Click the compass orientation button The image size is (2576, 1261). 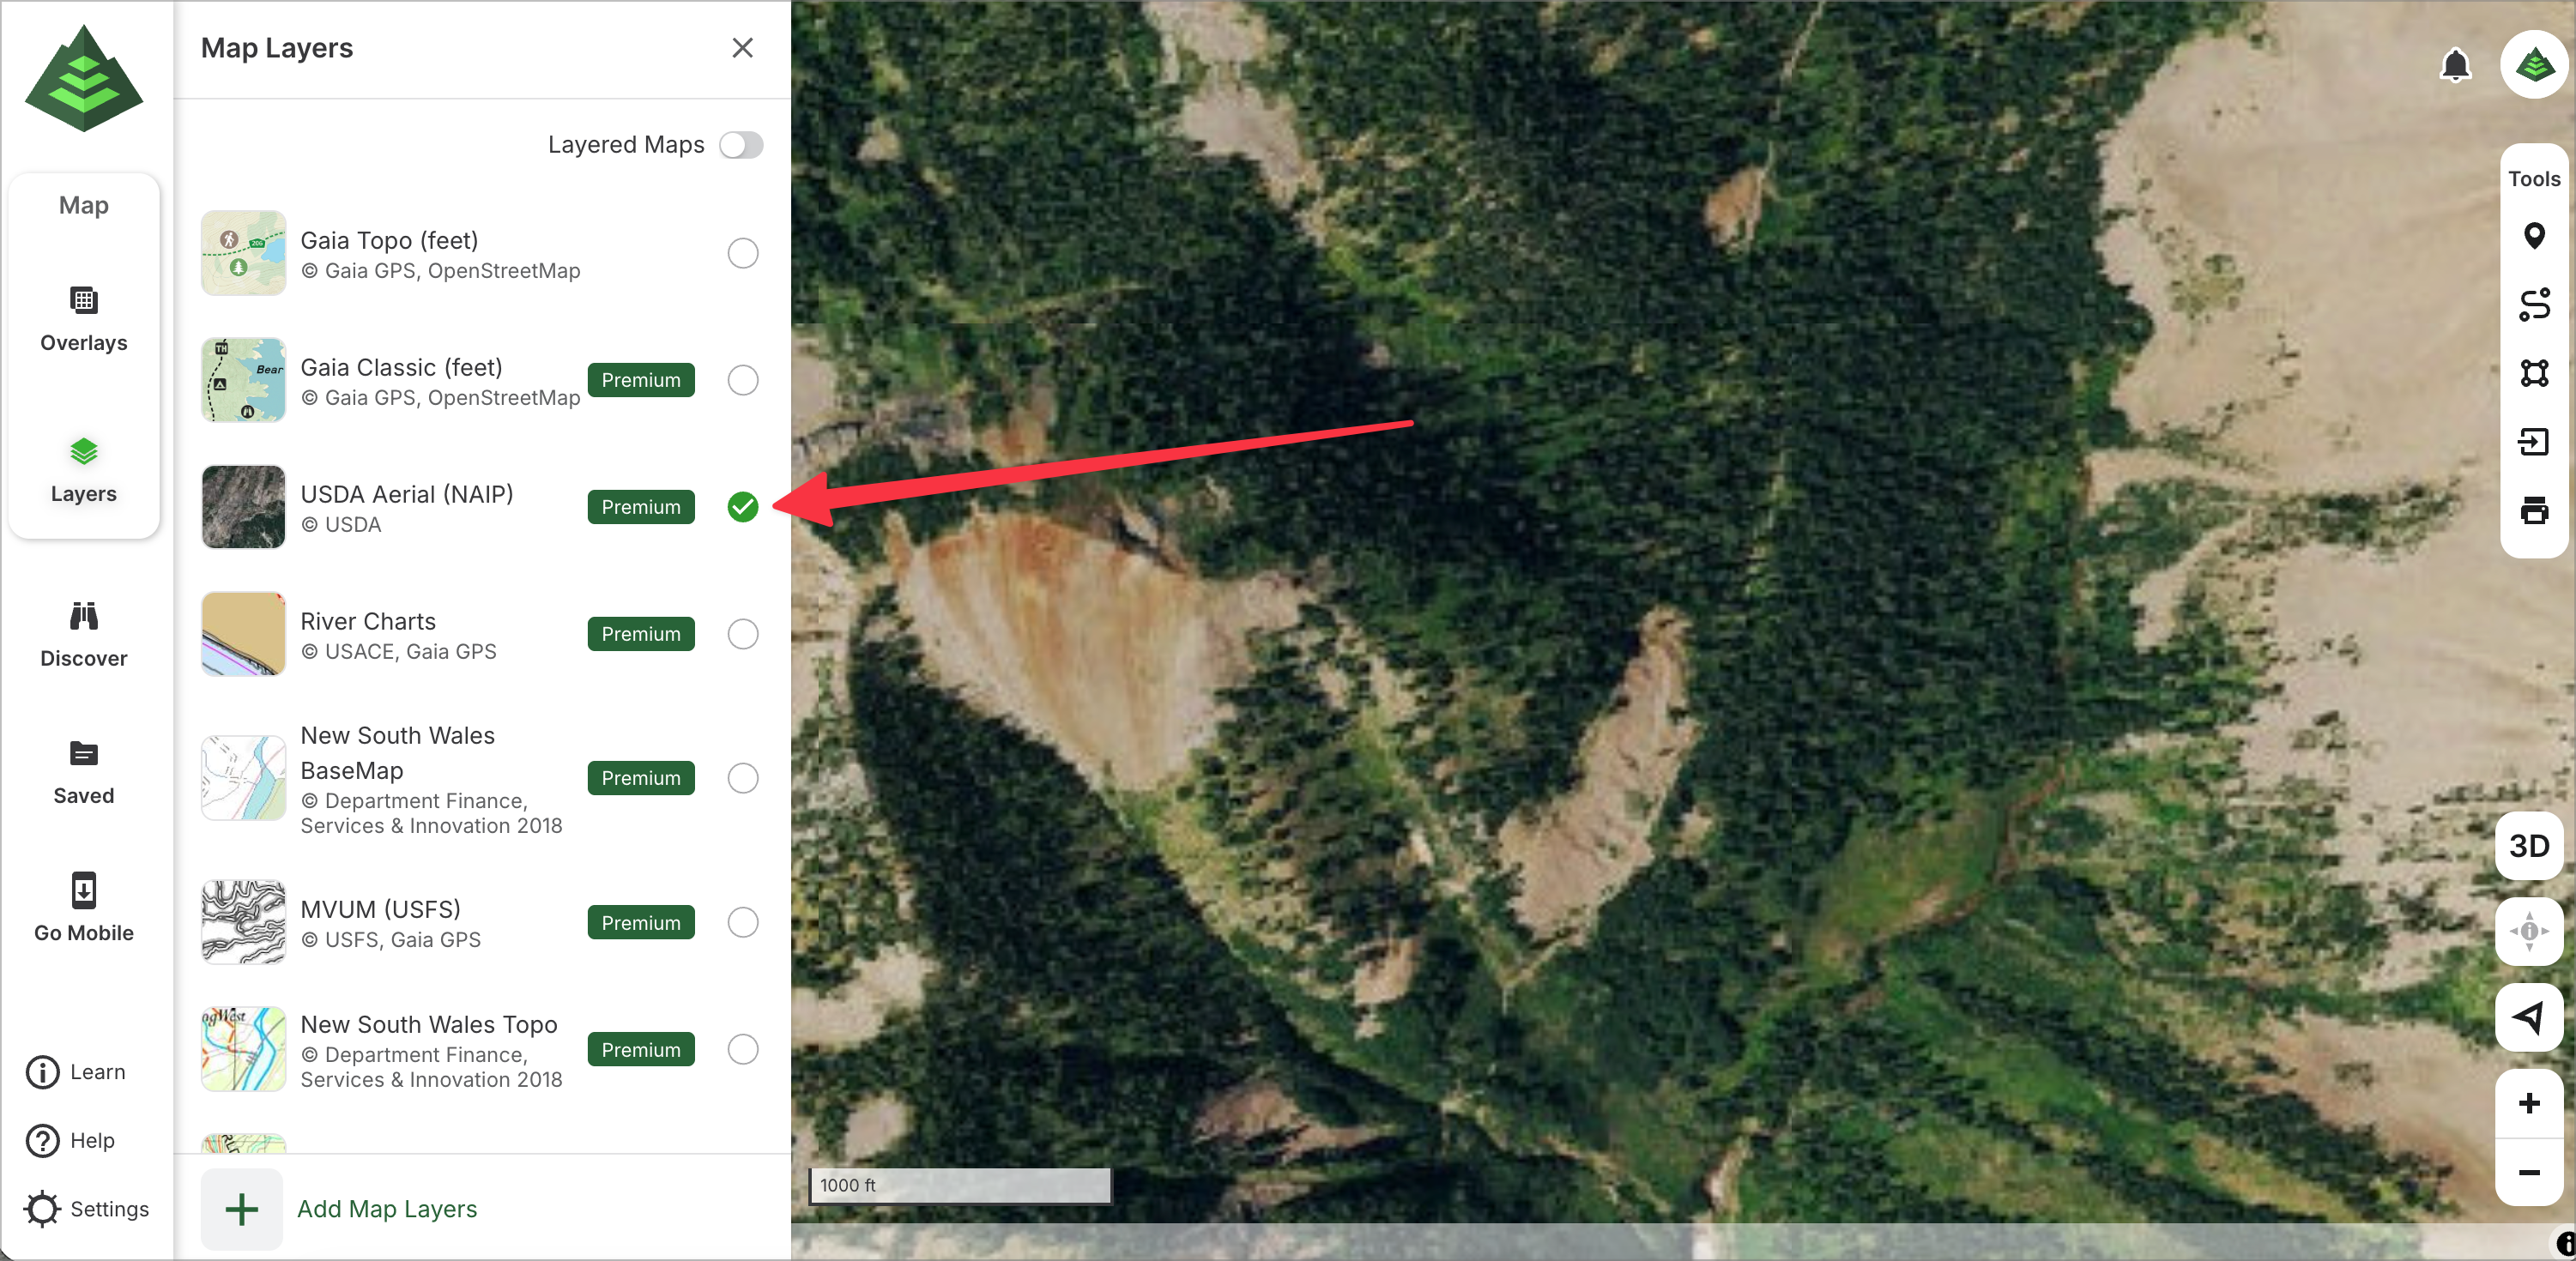(x=2528, y=931)
